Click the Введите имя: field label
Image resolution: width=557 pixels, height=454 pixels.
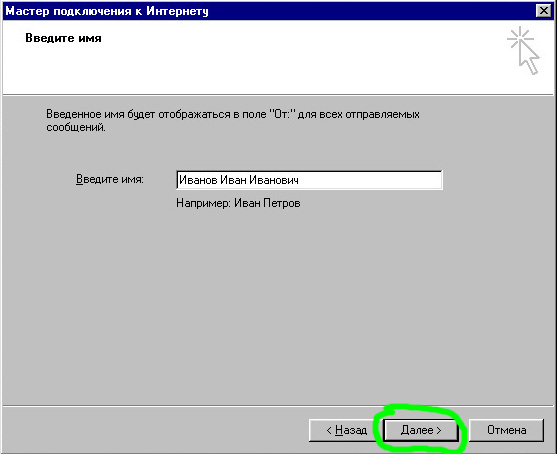click(x=110, y=179)
